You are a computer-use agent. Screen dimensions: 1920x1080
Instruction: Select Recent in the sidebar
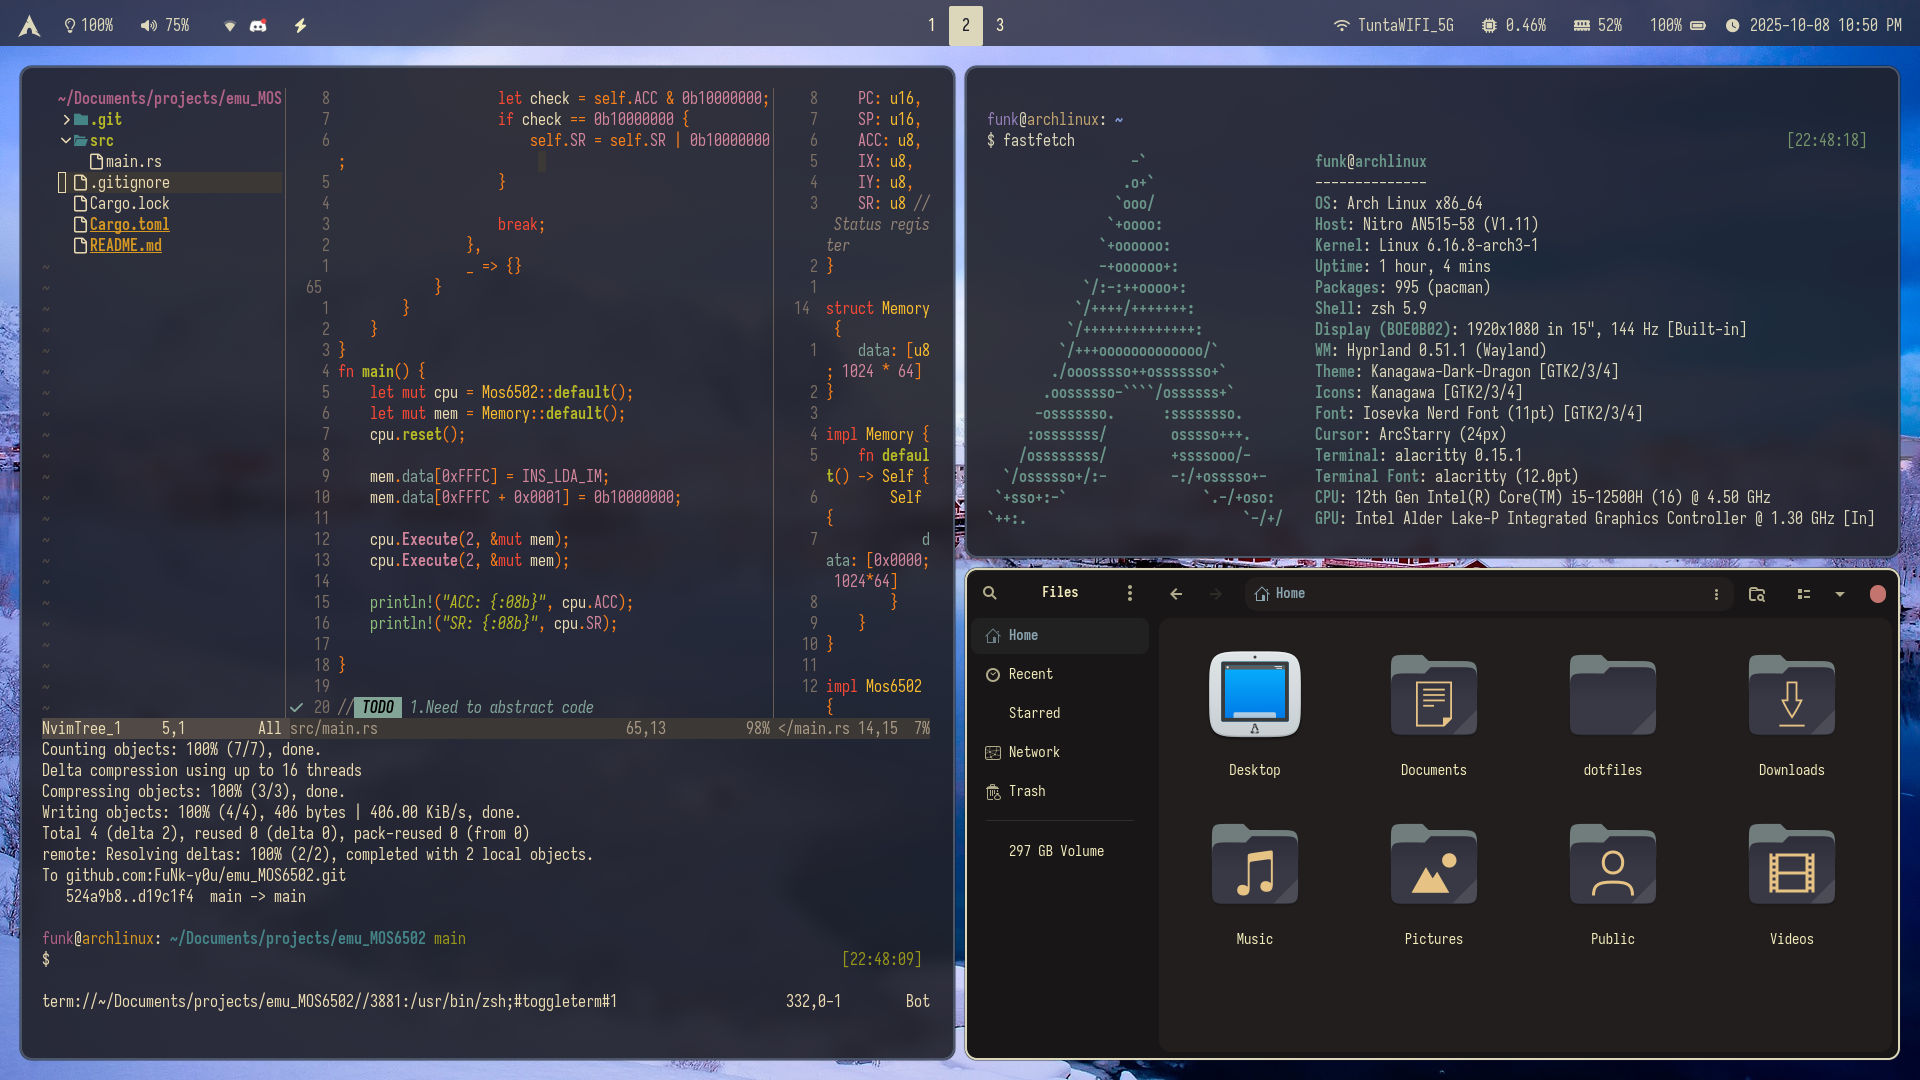(x=1030, y=674)
